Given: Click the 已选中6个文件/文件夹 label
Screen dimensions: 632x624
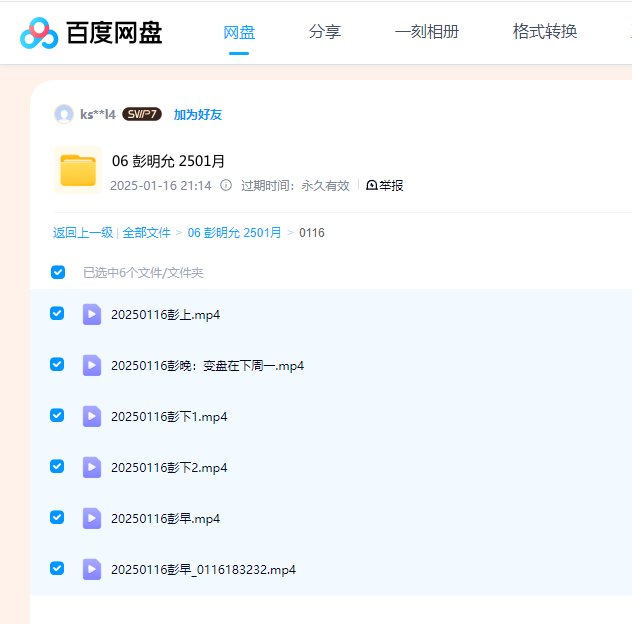Looking at the screenshot, I should tap(143, 272).
